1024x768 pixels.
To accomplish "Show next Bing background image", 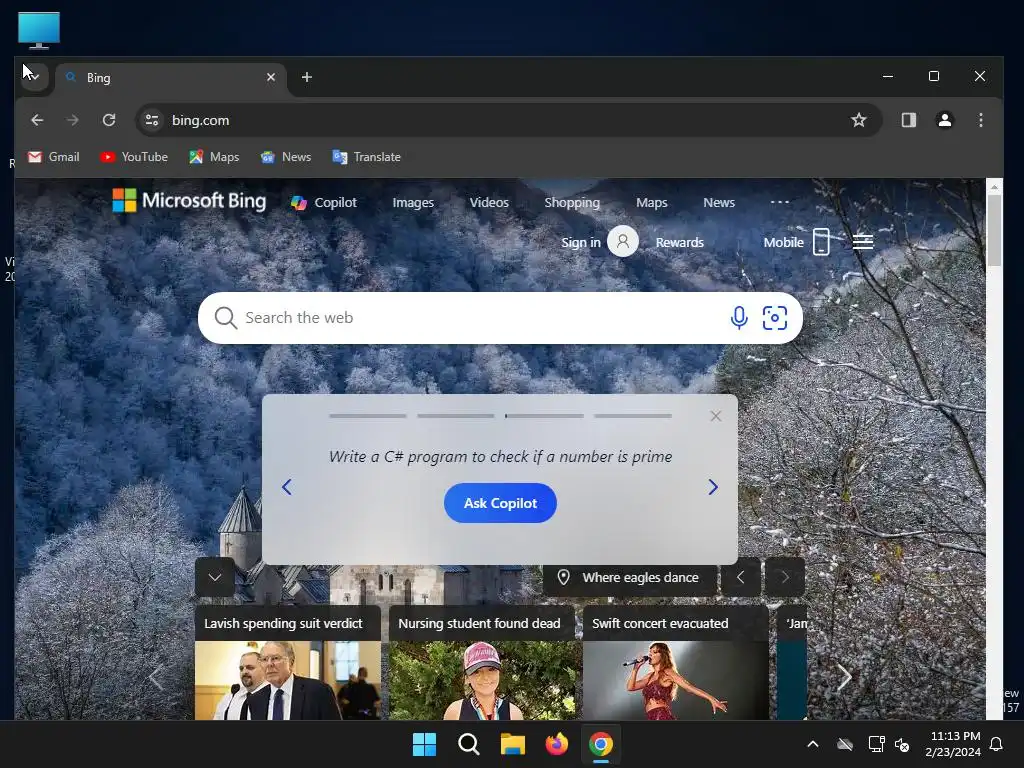I will [785, 577].
